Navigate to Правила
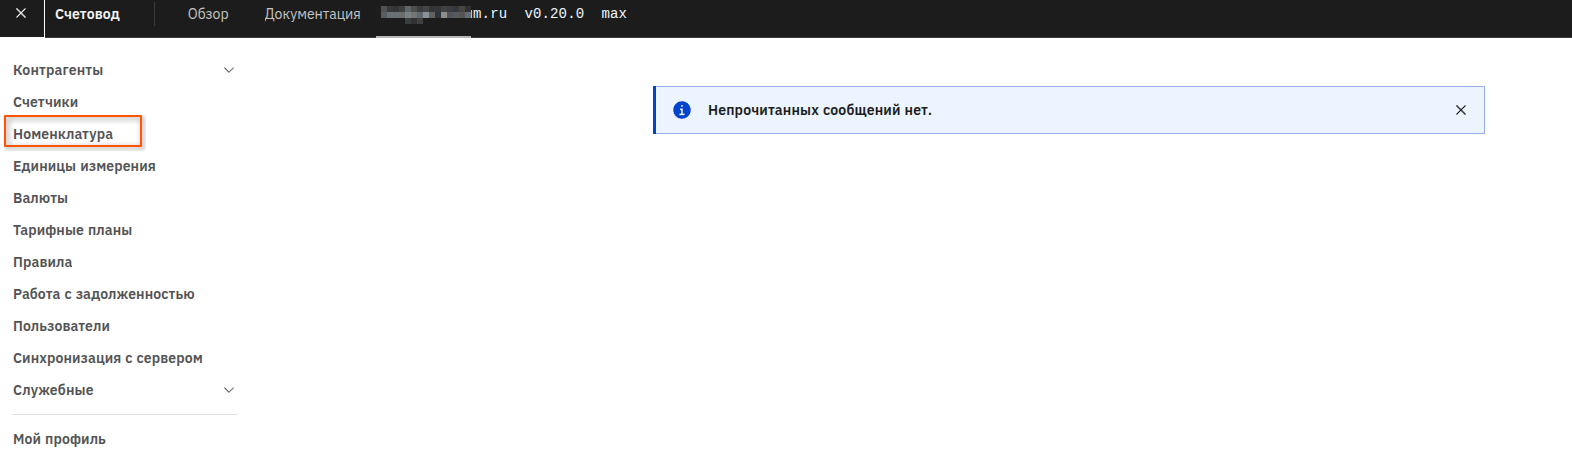Image resolution: width=1572 pixels, height=471 pixels. (x=42, y=262)
